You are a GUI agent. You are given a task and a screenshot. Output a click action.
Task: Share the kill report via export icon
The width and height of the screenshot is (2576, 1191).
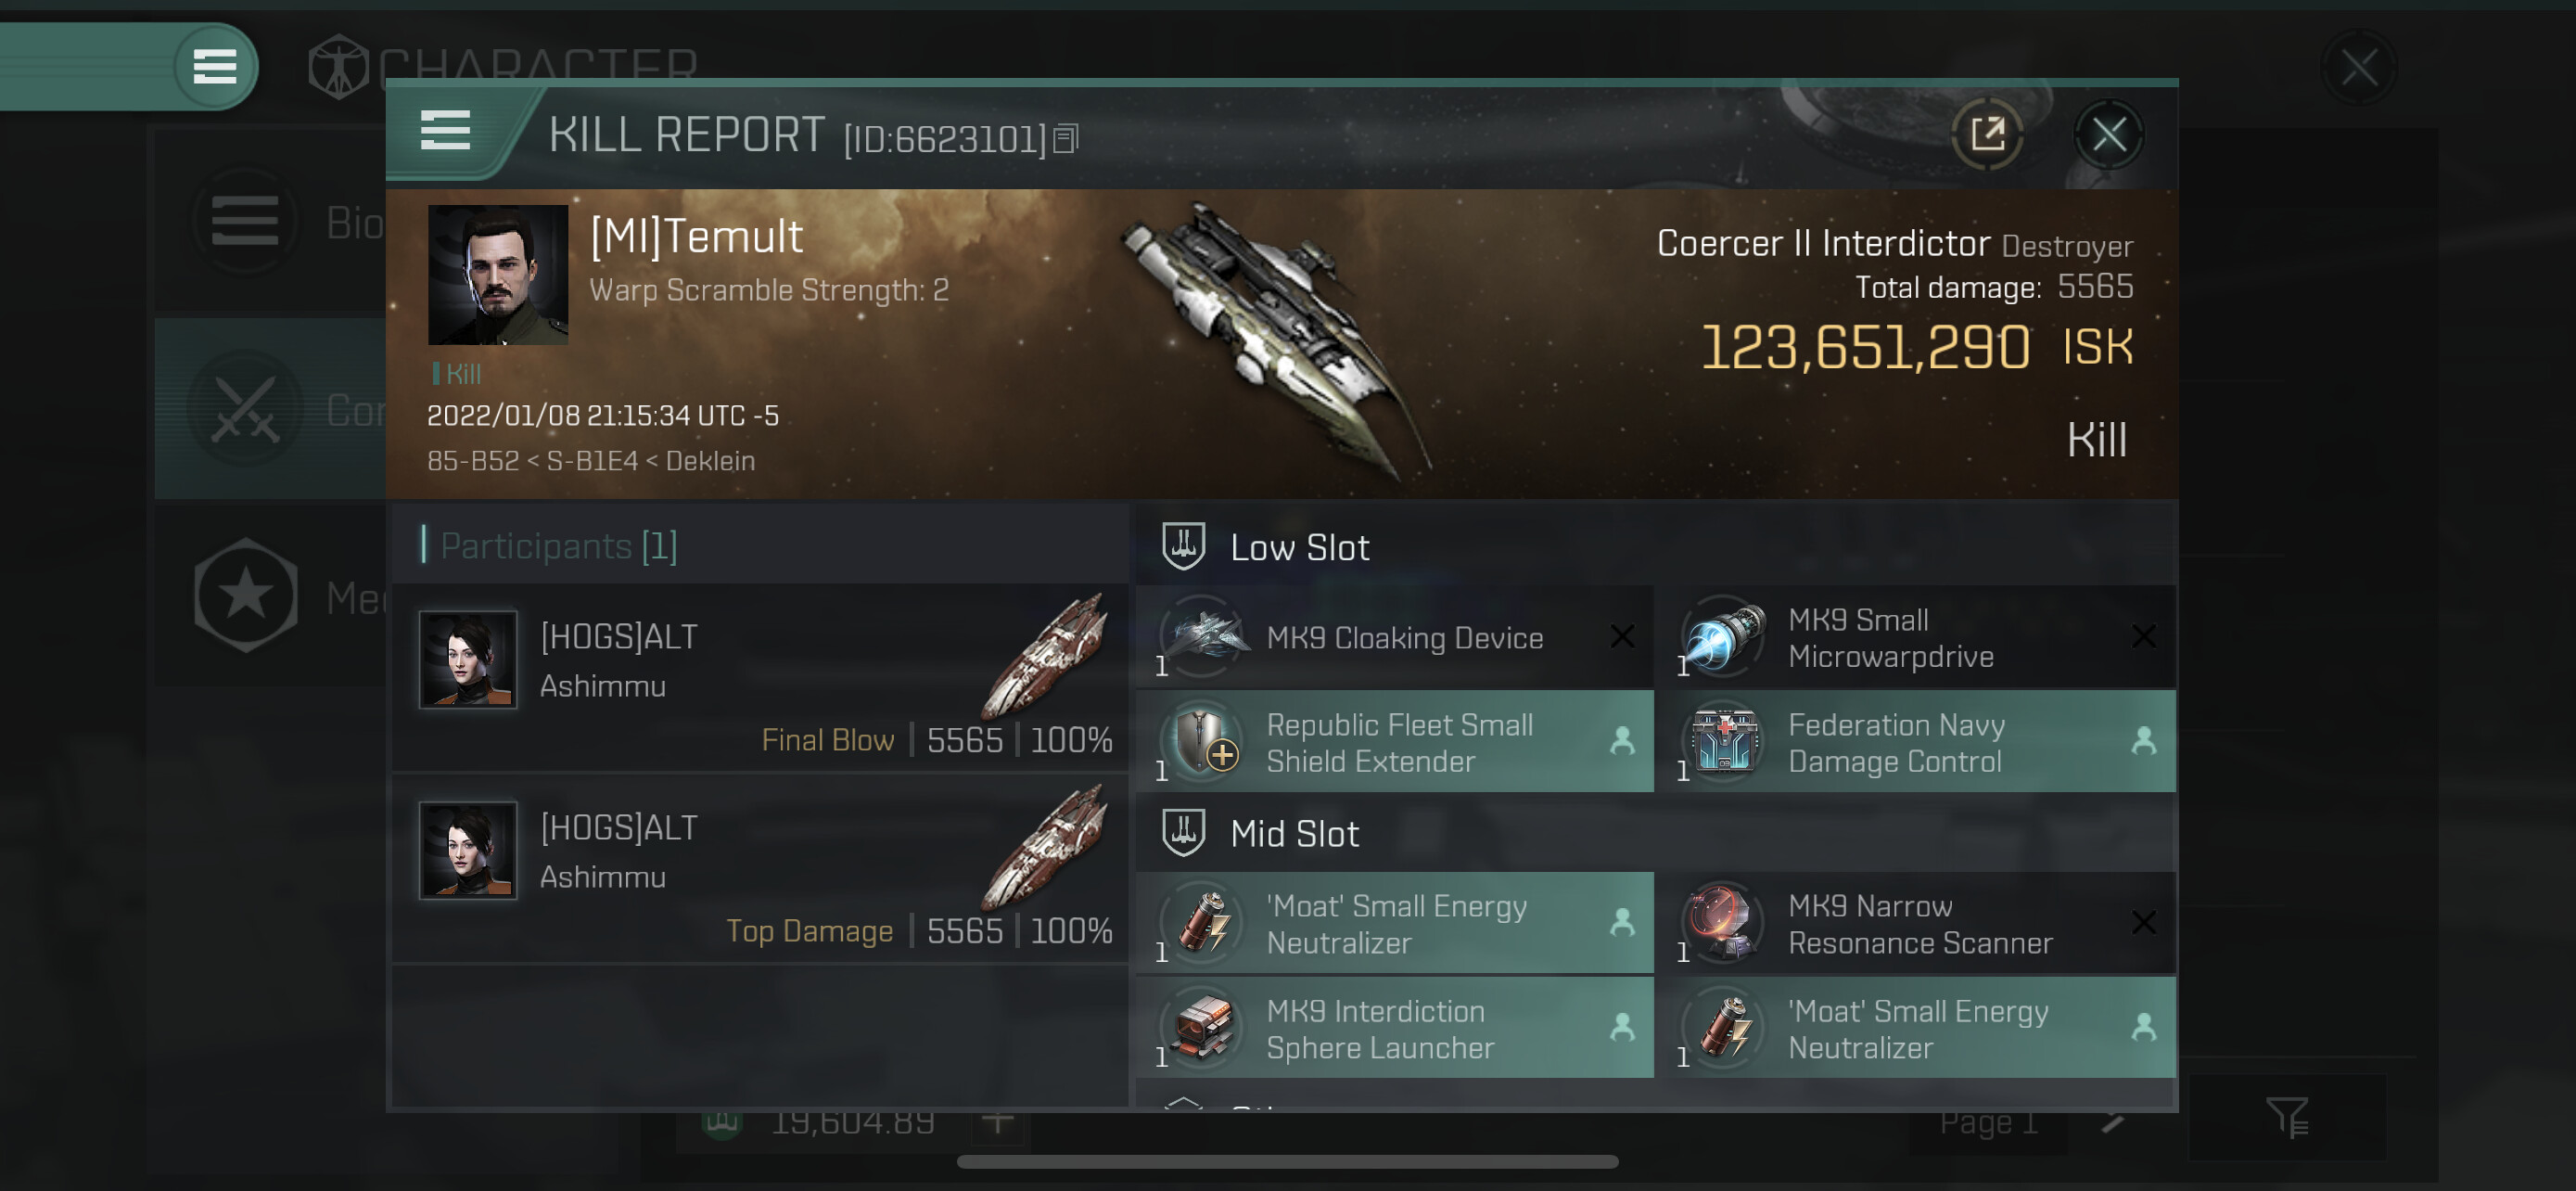(x=1987, y=134)
